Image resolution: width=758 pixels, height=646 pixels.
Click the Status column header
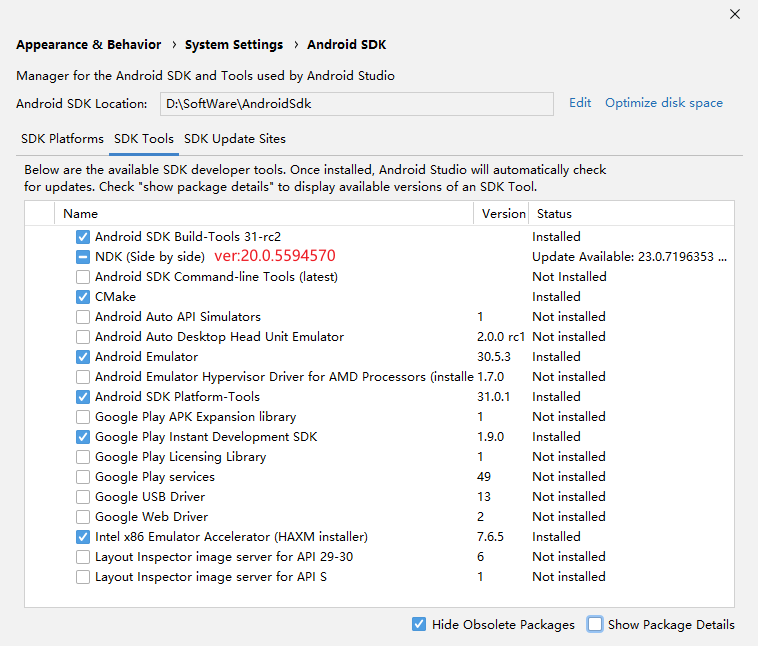(554, 214)
